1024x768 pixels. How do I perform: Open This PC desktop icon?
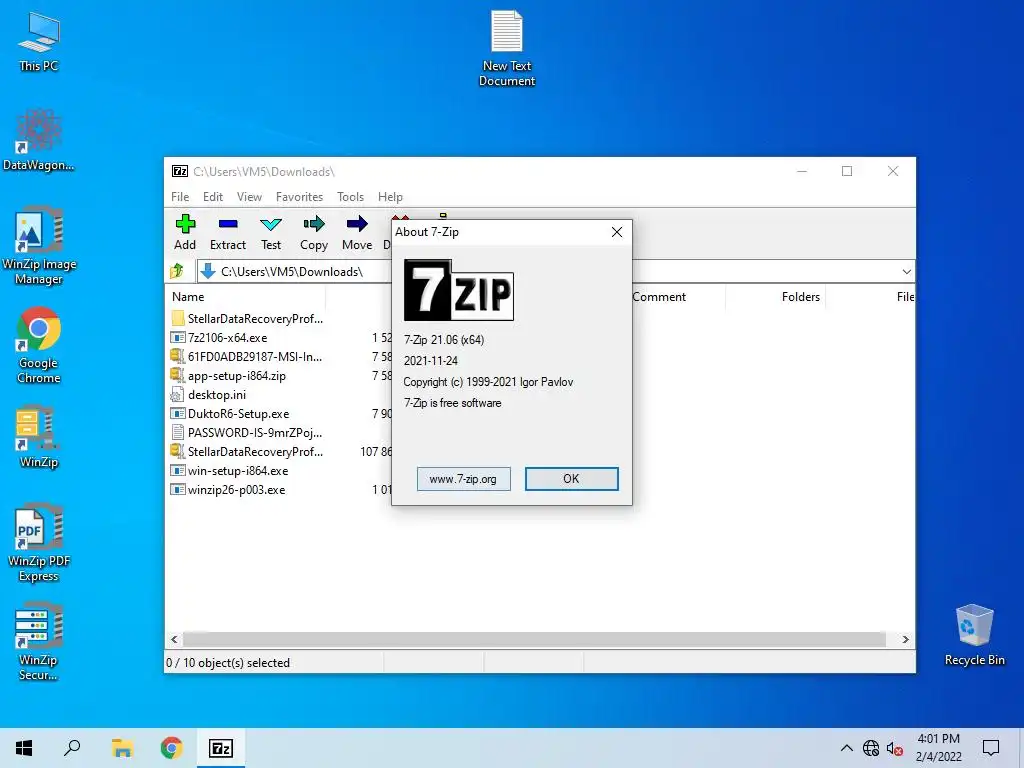[x=39, y=40]
